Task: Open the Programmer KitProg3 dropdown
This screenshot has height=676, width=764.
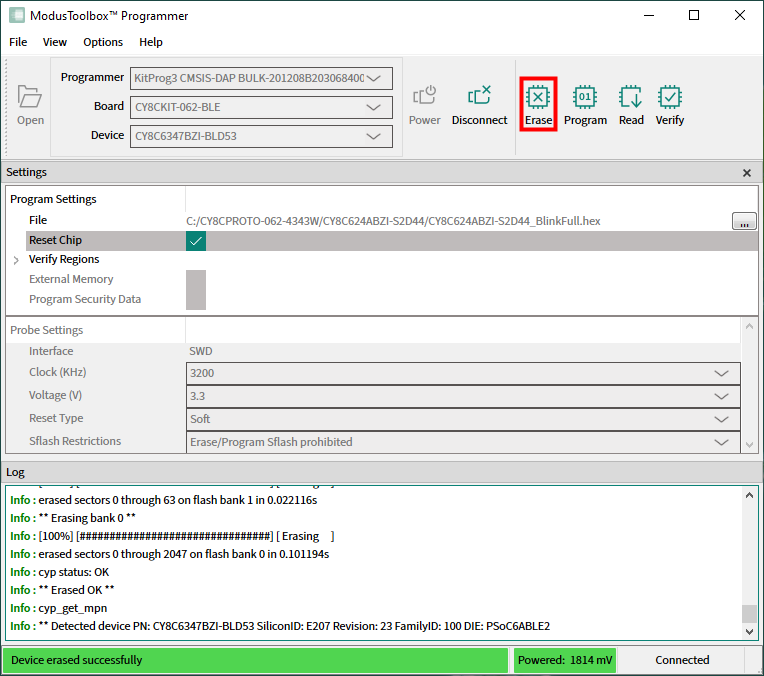Action: pyautogui.click(x=261, y=78)
